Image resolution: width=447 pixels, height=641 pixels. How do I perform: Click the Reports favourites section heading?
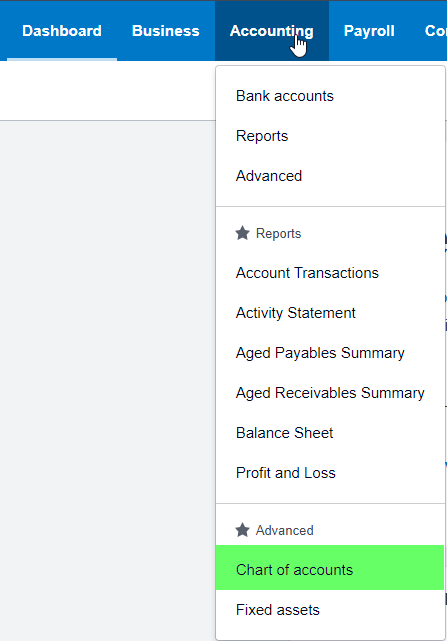tap(279, 233)
